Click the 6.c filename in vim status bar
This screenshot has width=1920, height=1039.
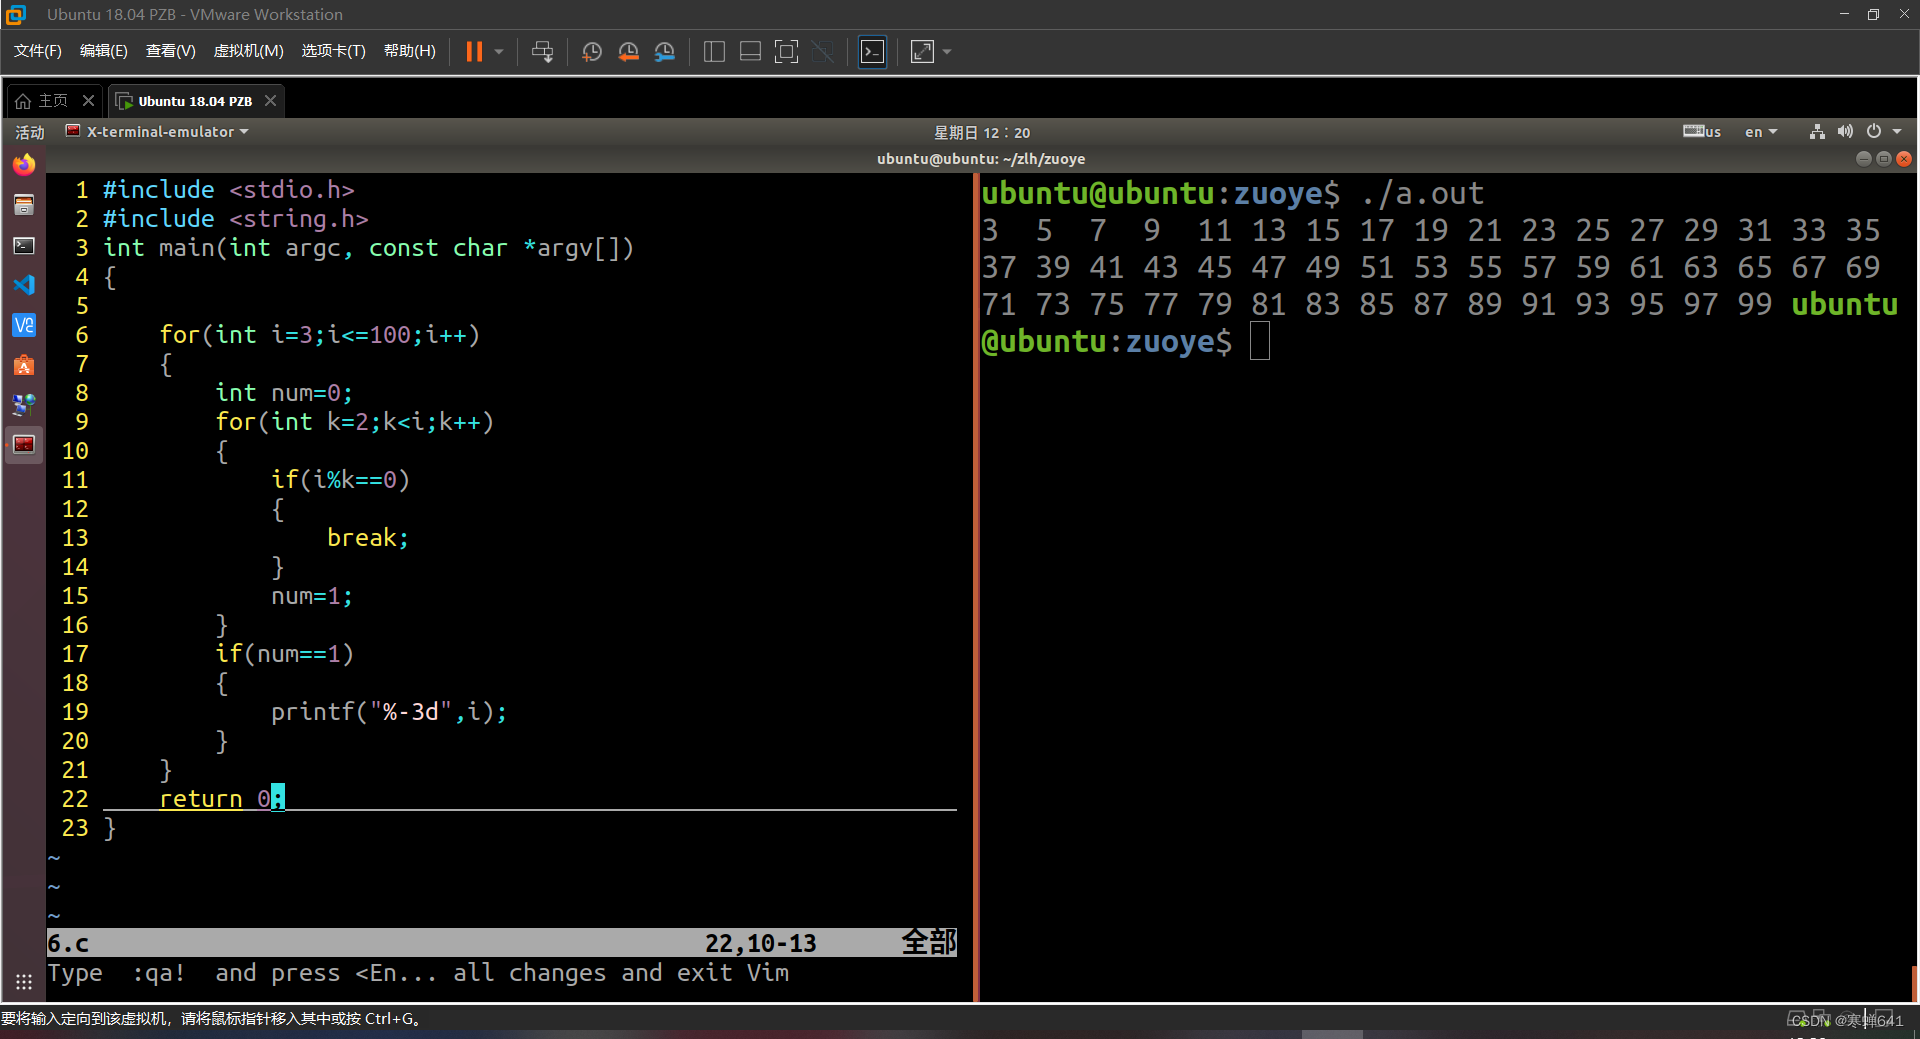(x=68, y=943)
